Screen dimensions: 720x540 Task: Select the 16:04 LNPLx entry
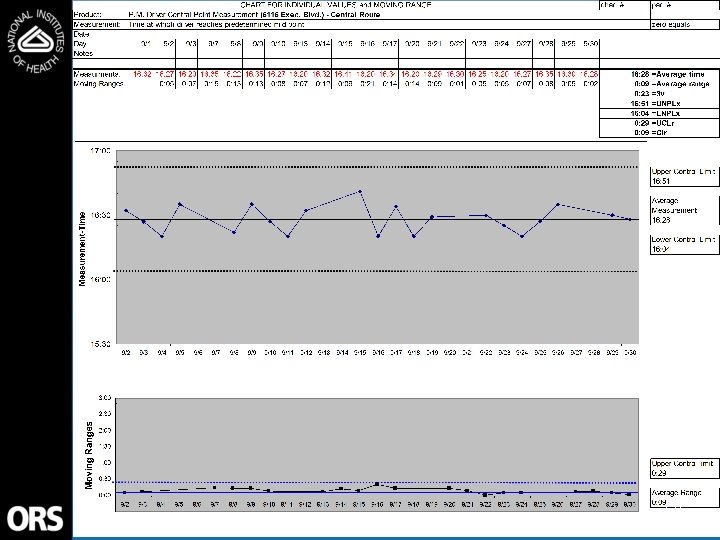pos(655,113)
